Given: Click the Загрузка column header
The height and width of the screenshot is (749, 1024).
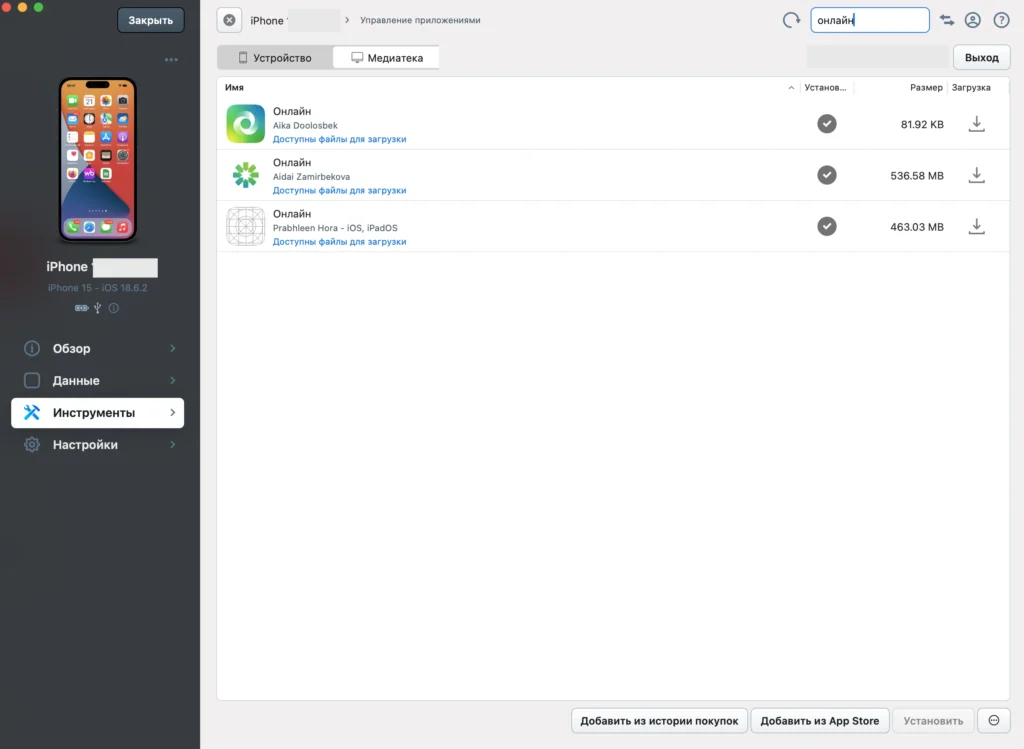Looking at the screenshot, I should pos(970,88).
